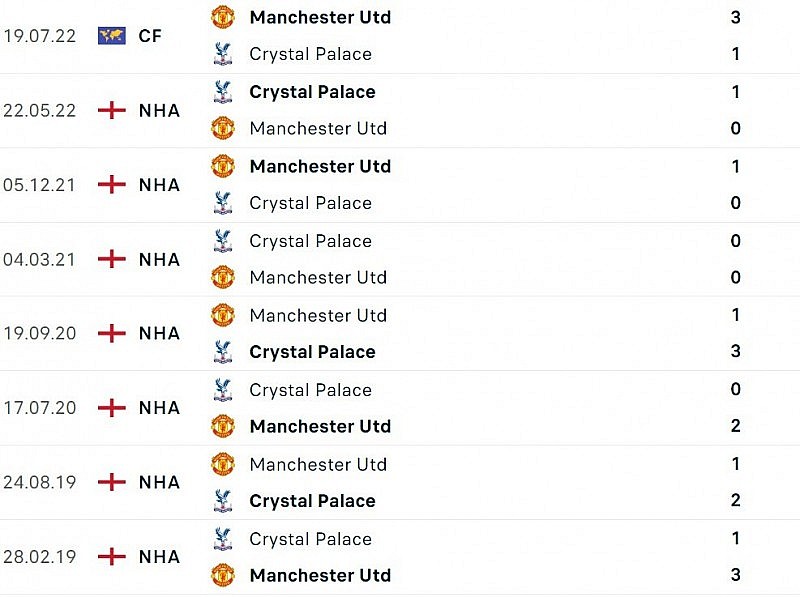
Task: Click the England flag on the 17.07.20 row
Action: [x=111, y=408]
